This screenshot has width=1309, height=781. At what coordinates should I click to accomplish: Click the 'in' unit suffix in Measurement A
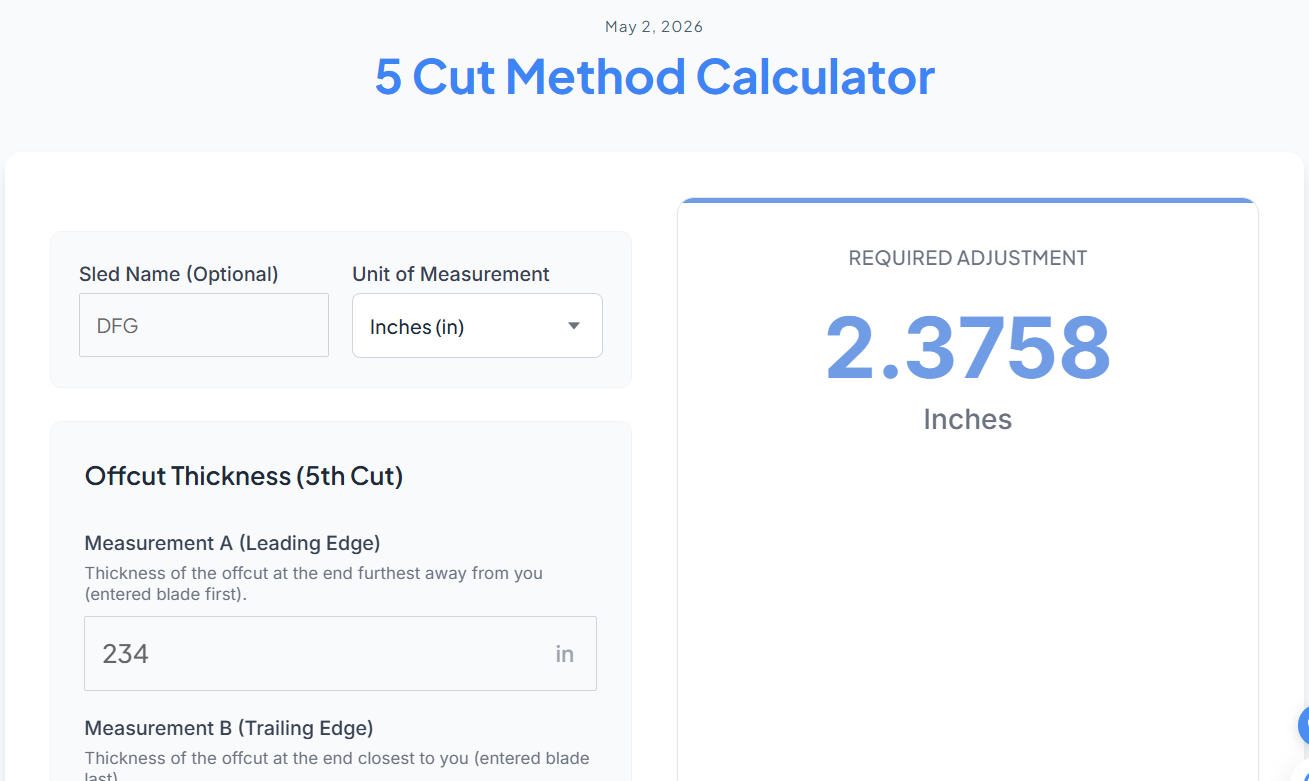pyautogui.click(x=565, y=654)
